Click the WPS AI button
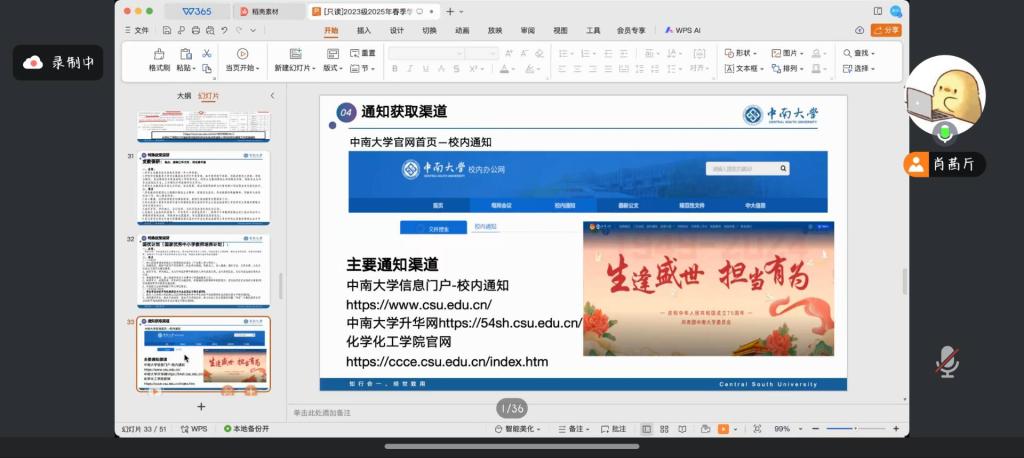The image size is (1024, 458). click(682, 31)
